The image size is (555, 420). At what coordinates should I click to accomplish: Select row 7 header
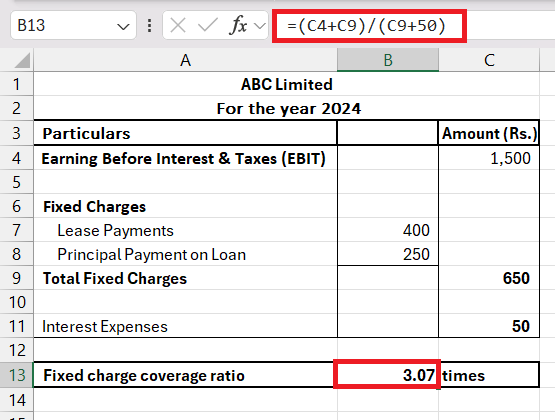point(17,230)
